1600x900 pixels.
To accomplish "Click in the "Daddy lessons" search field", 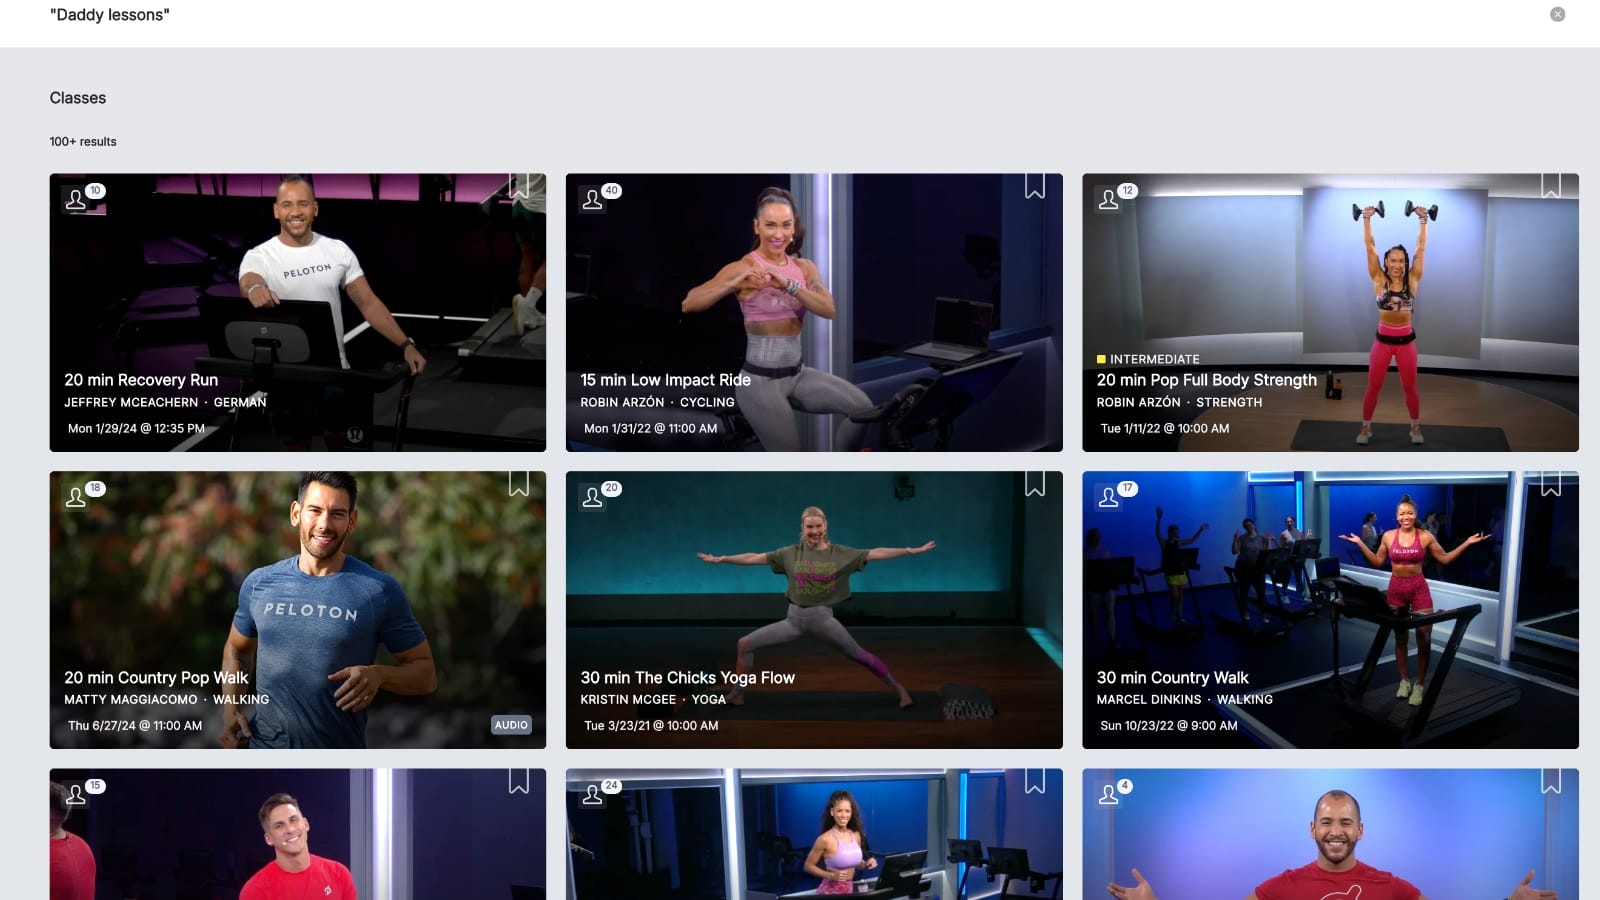I will (700, 15).
